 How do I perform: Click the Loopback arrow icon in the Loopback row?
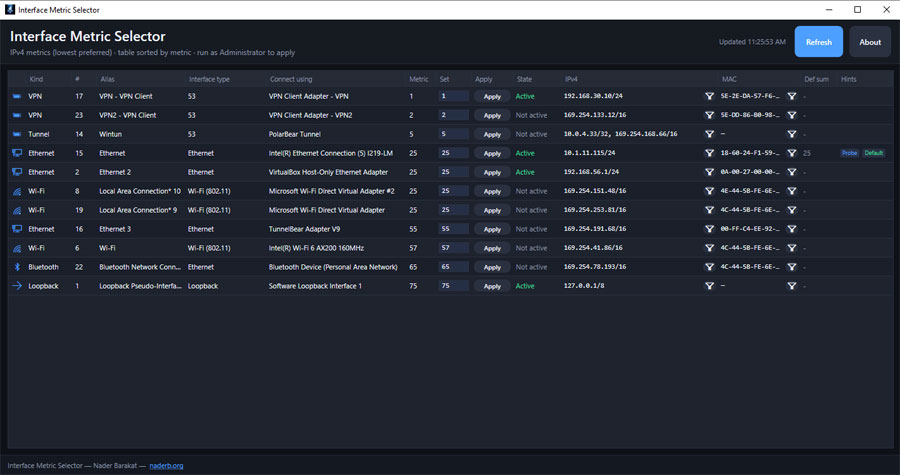click(17, 286)
